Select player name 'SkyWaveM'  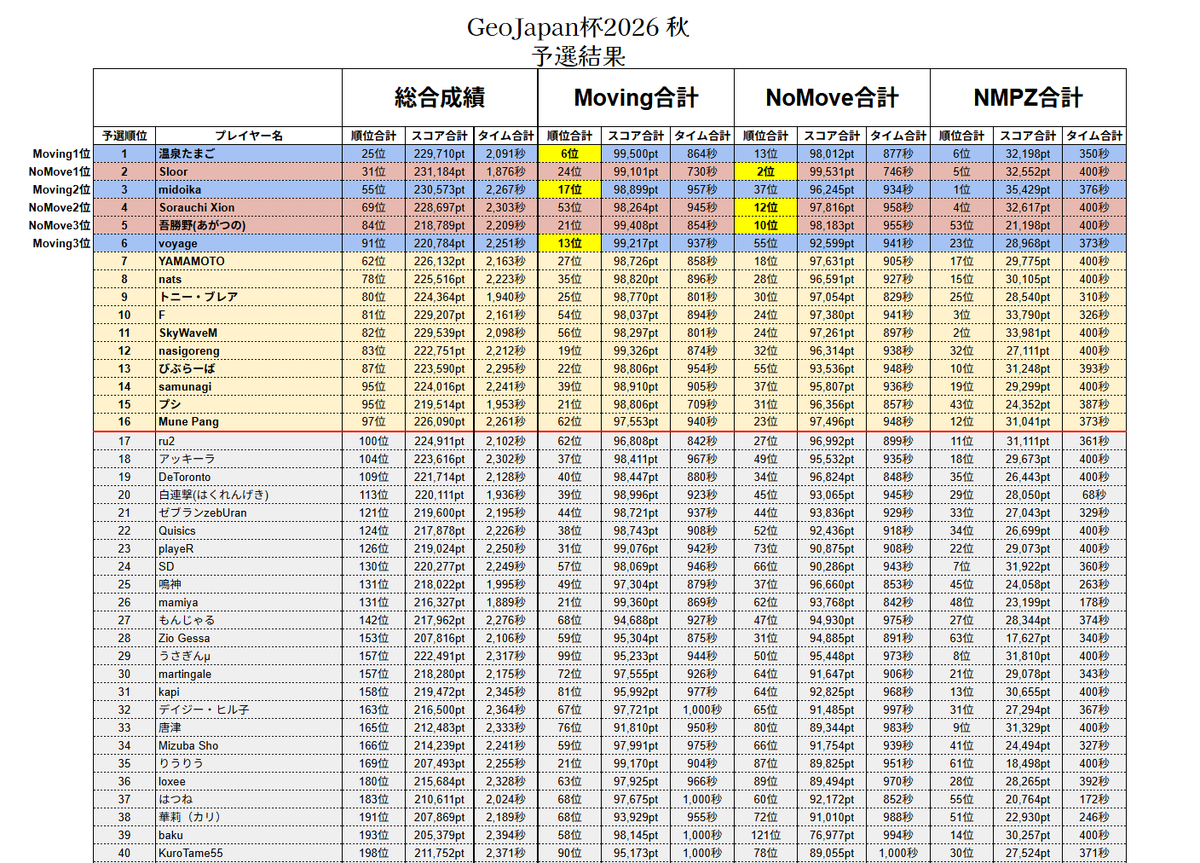[188, 333]
